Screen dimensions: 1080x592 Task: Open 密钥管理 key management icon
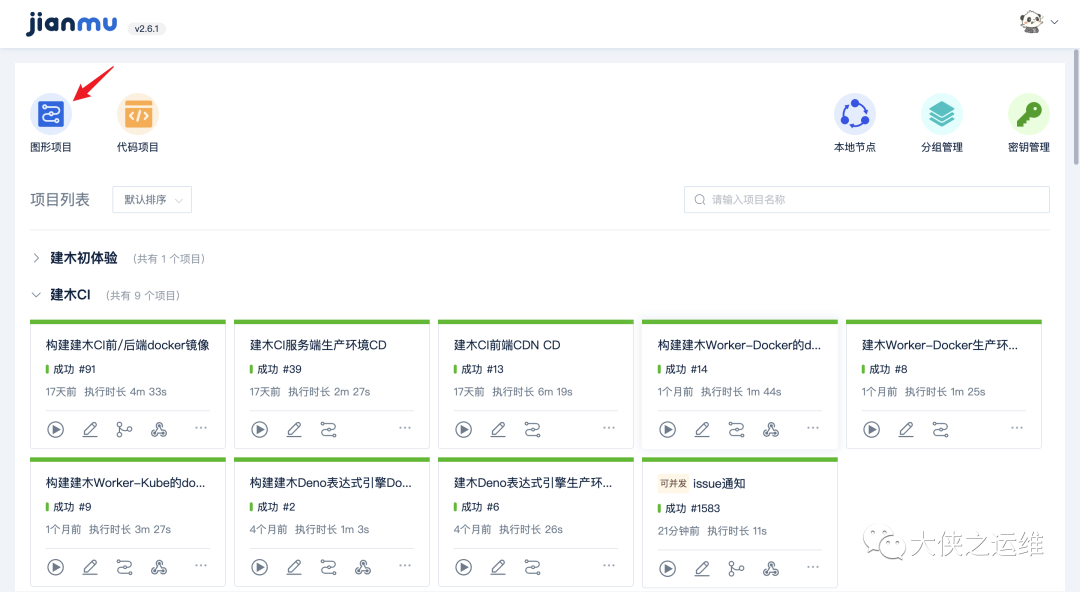(1028, 114)
